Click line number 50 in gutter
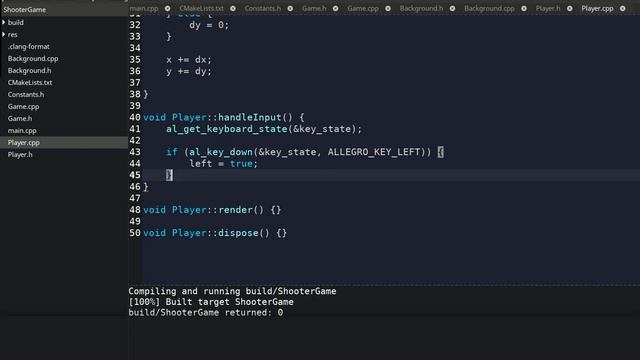The image size is (640, 360). [x=135, y=233]
